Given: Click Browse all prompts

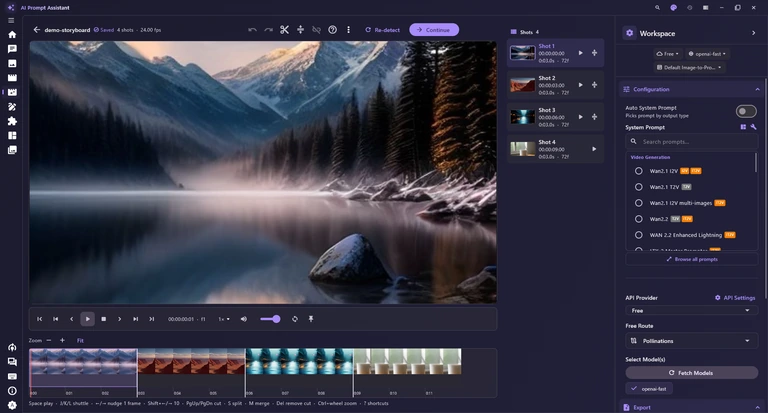Looking at the screenshot, I should pos(691,259).
